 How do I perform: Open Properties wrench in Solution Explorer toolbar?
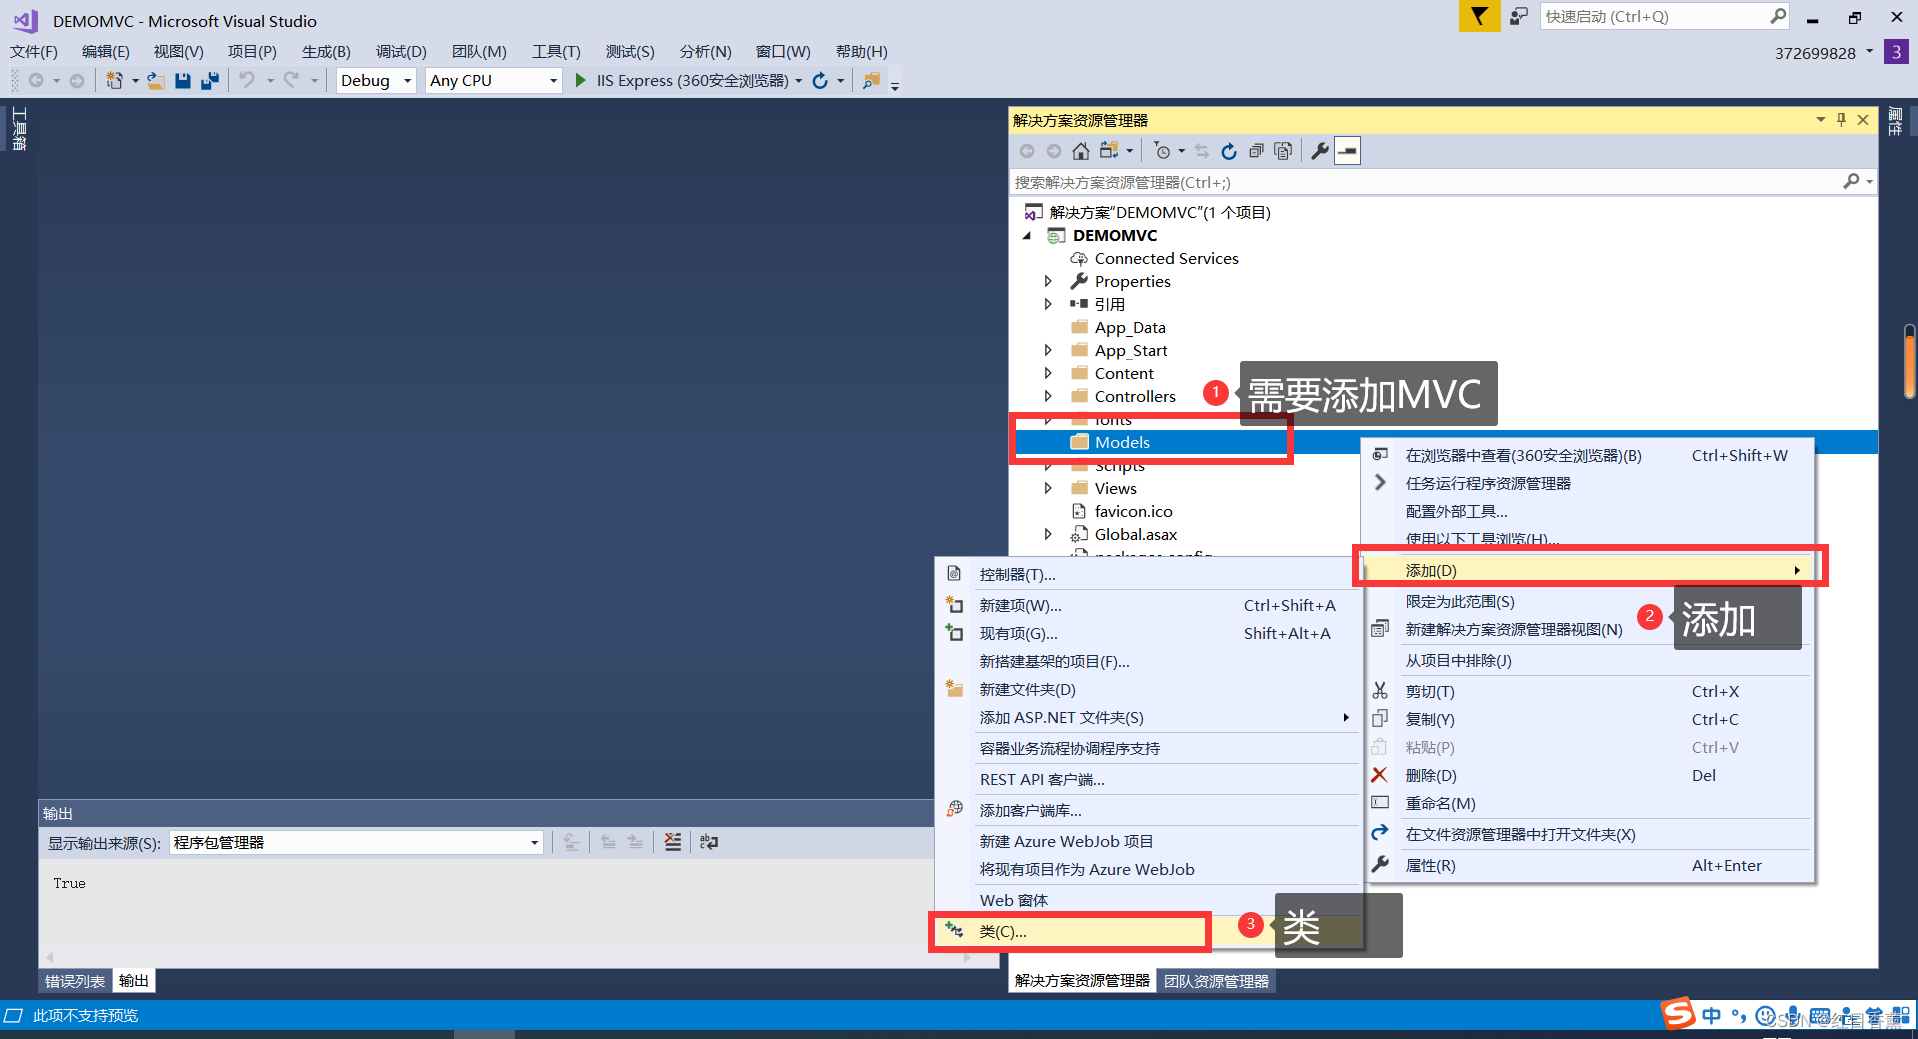[x=1320, y=151]
